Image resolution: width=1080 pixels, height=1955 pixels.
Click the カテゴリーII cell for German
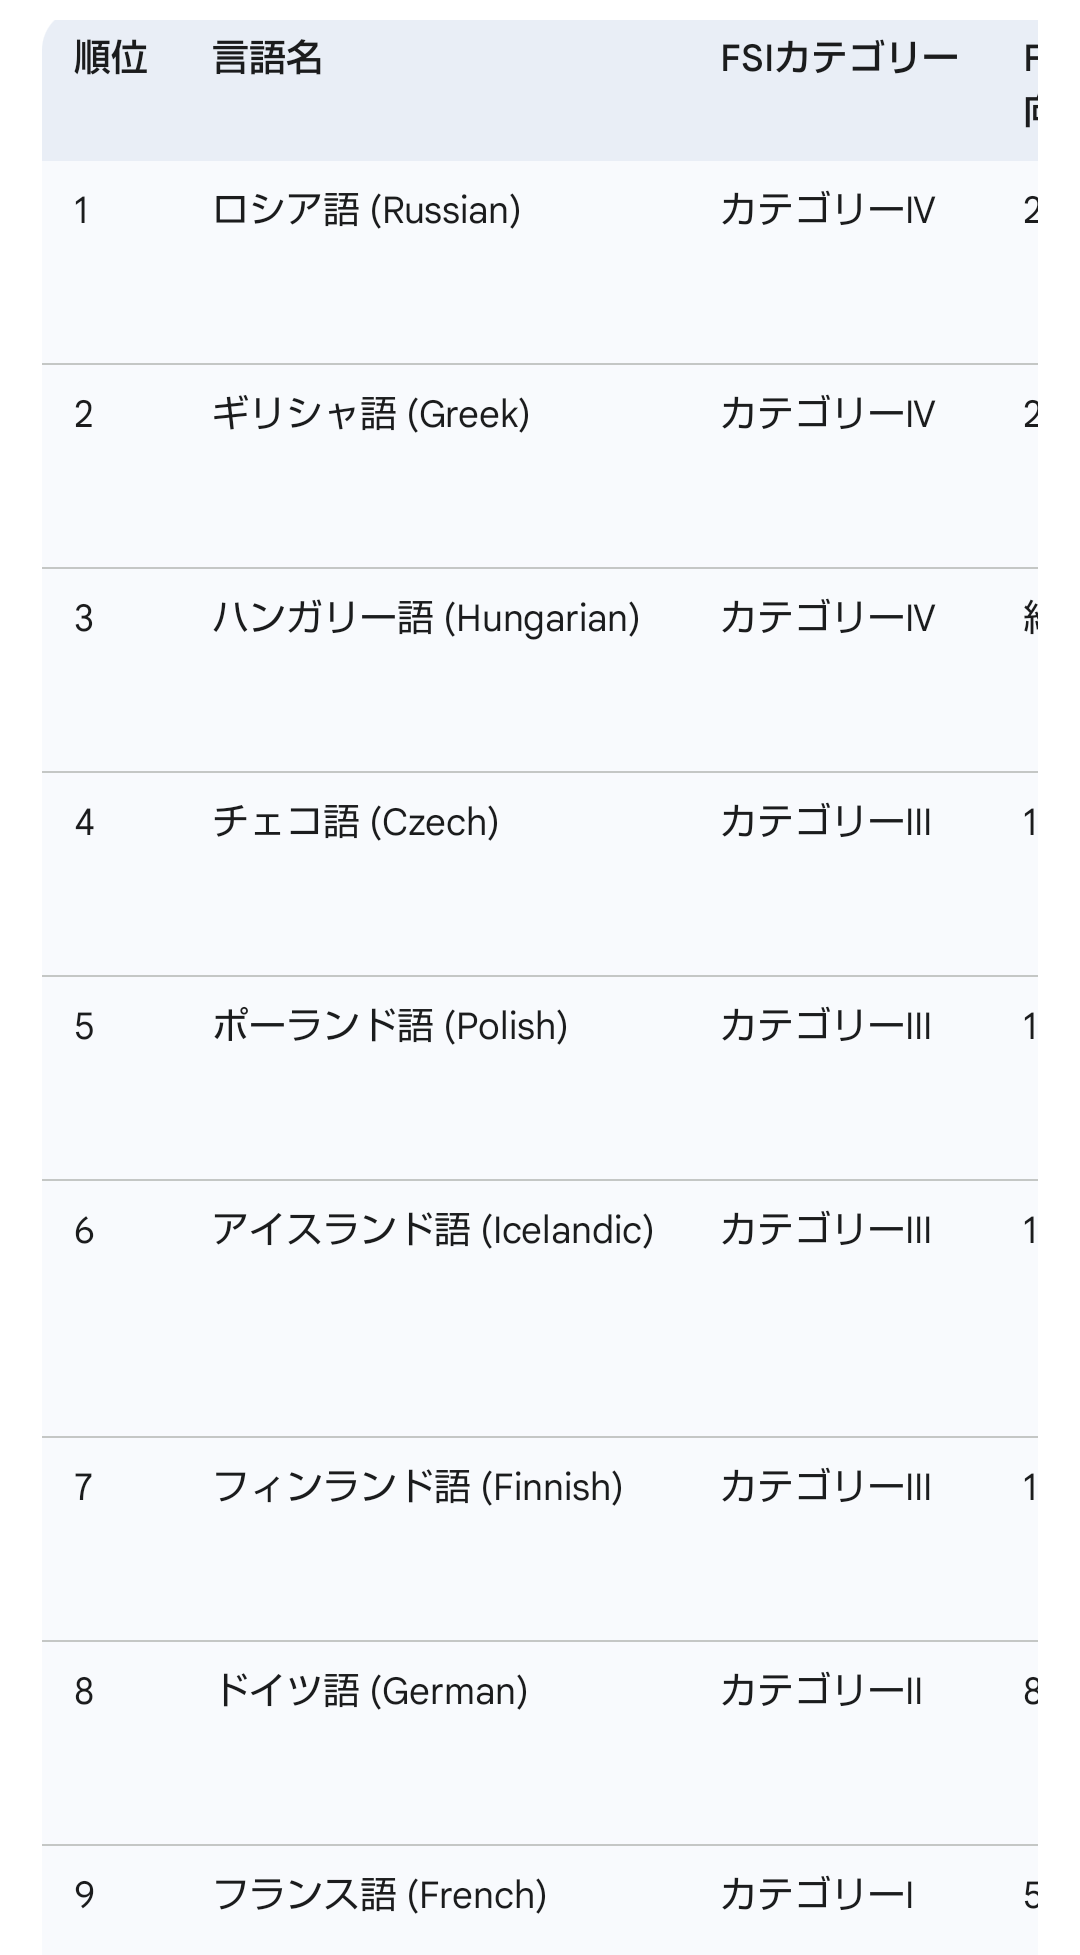pyautogui.click(x=821, y=1691)
